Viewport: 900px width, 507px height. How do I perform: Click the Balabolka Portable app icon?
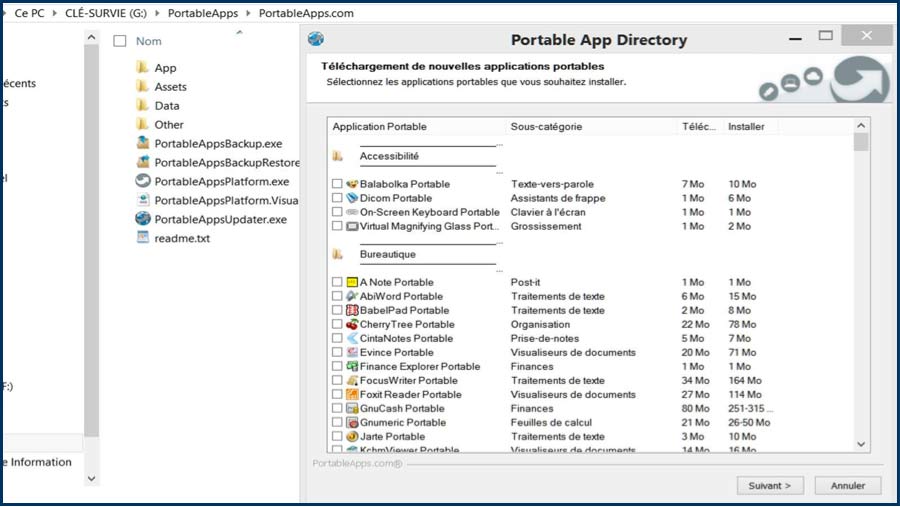[x=352, y=184]
